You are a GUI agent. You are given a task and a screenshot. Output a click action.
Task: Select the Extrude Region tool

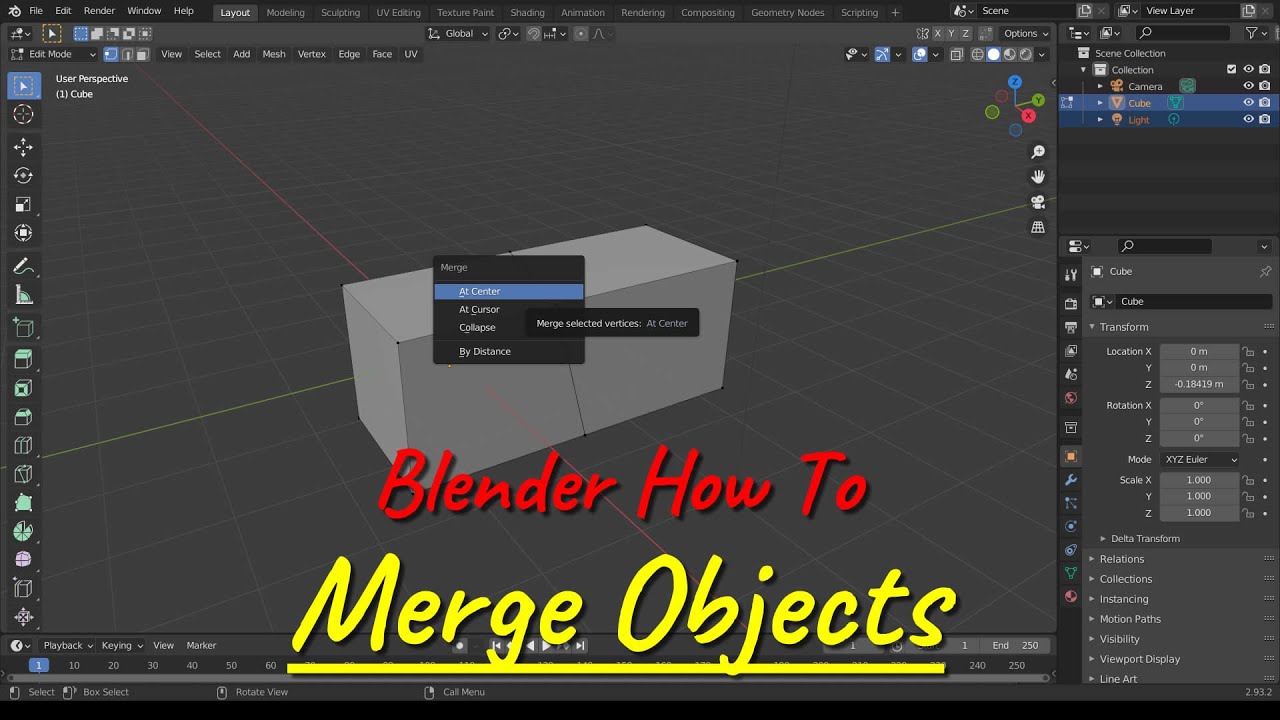point(23,360)
